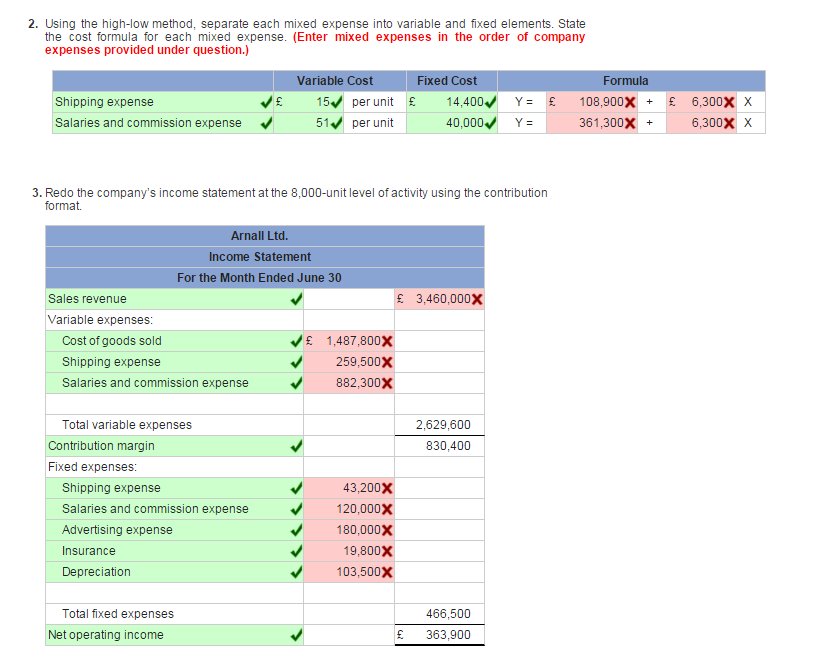Click the red X beside 882,300
The width and height of the screenshot is (835, 667).
(x=387, y=383)
